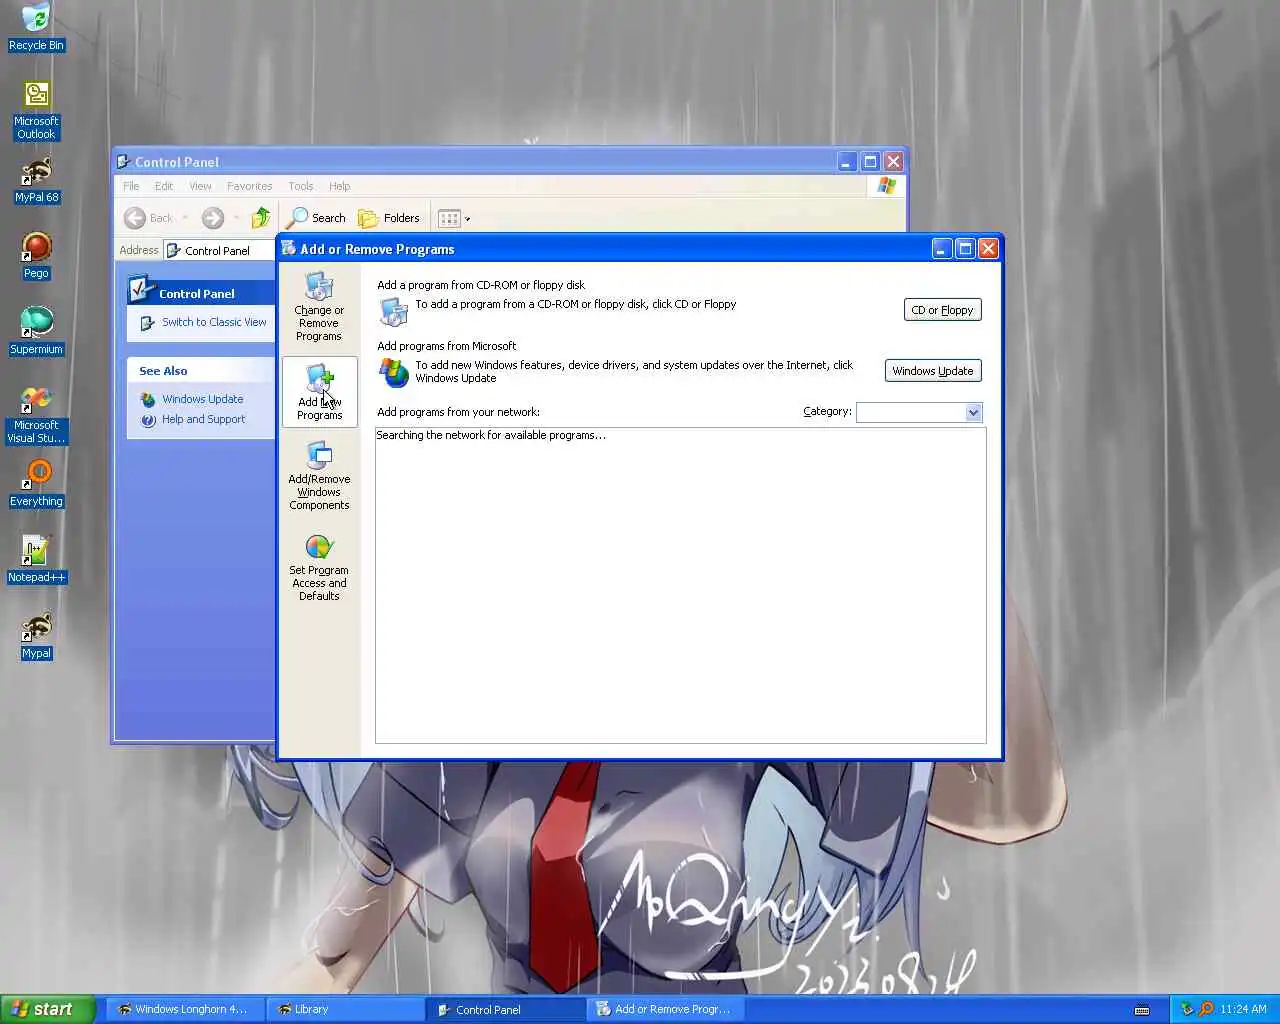Open MyPal 68 desktop shortcut
Viewport: 1280px width, 1024px height.
[36, 180]
